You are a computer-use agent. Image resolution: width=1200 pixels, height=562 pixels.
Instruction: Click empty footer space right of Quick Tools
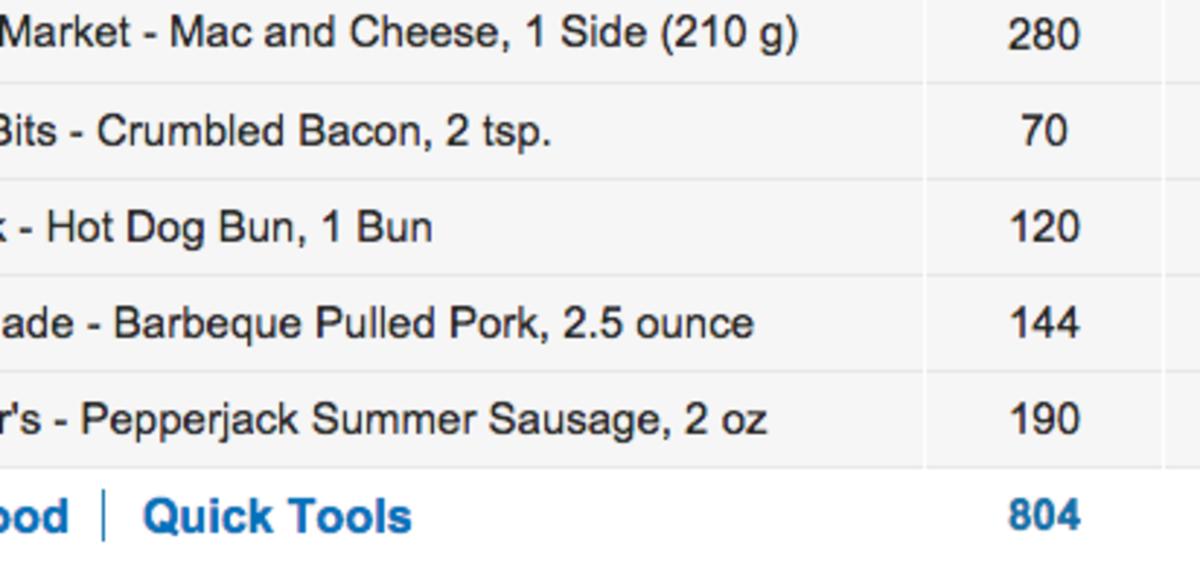pos(700,517)
